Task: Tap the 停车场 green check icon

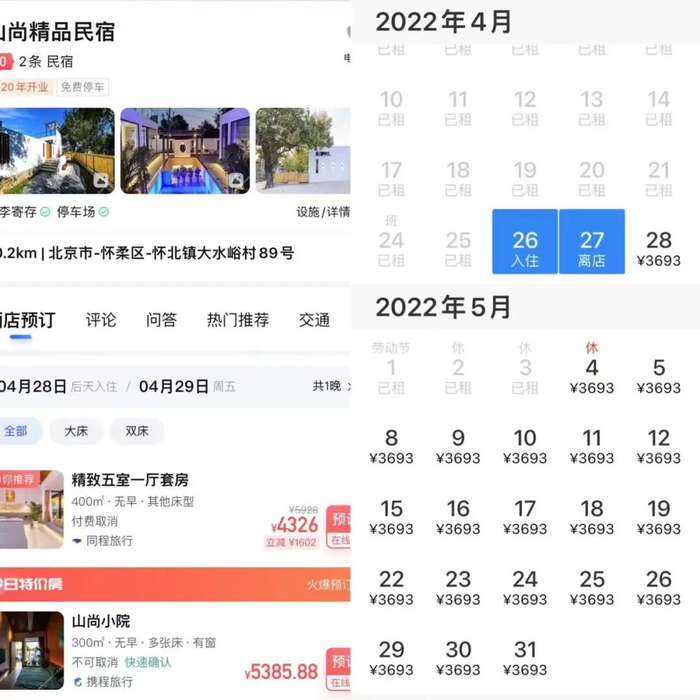Action: [104, 212]
